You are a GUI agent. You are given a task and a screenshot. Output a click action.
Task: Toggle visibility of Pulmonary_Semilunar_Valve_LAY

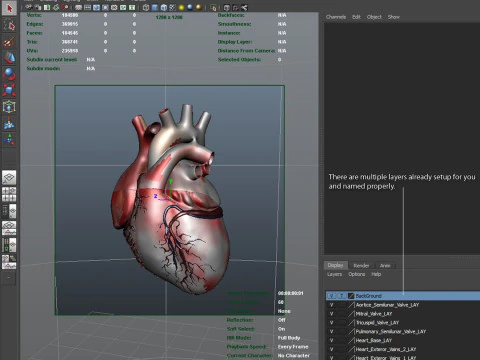pos(331,331)
